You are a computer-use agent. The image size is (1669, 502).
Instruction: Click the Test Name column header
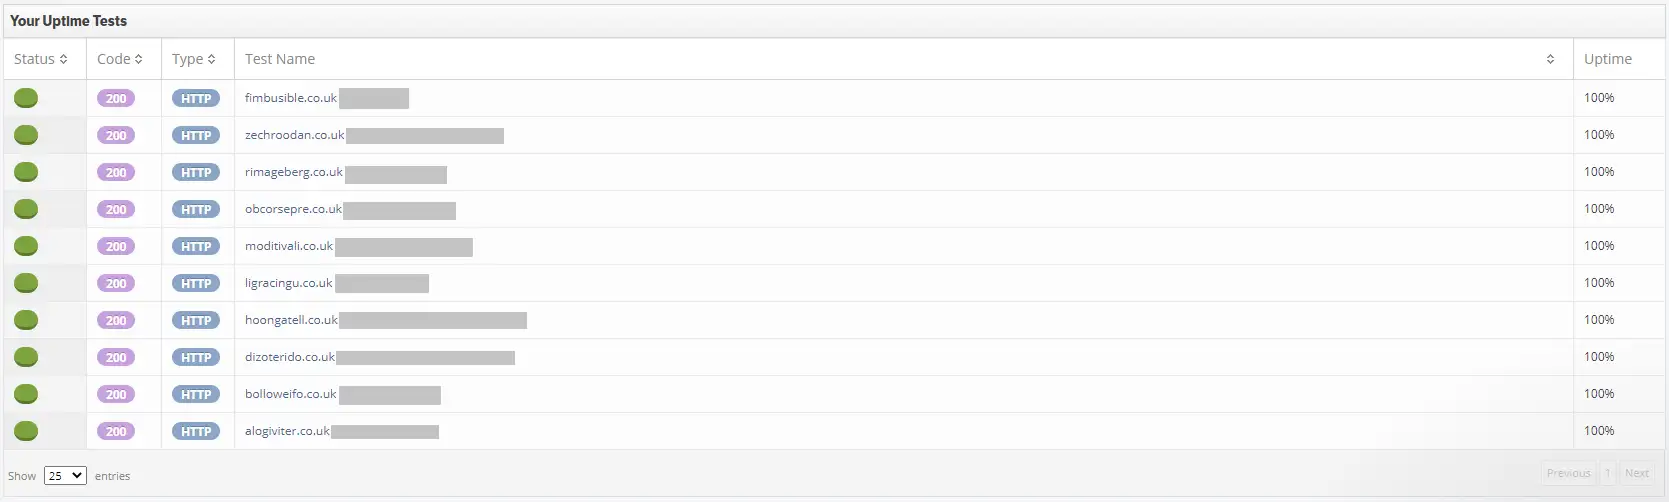click(280, 59)
